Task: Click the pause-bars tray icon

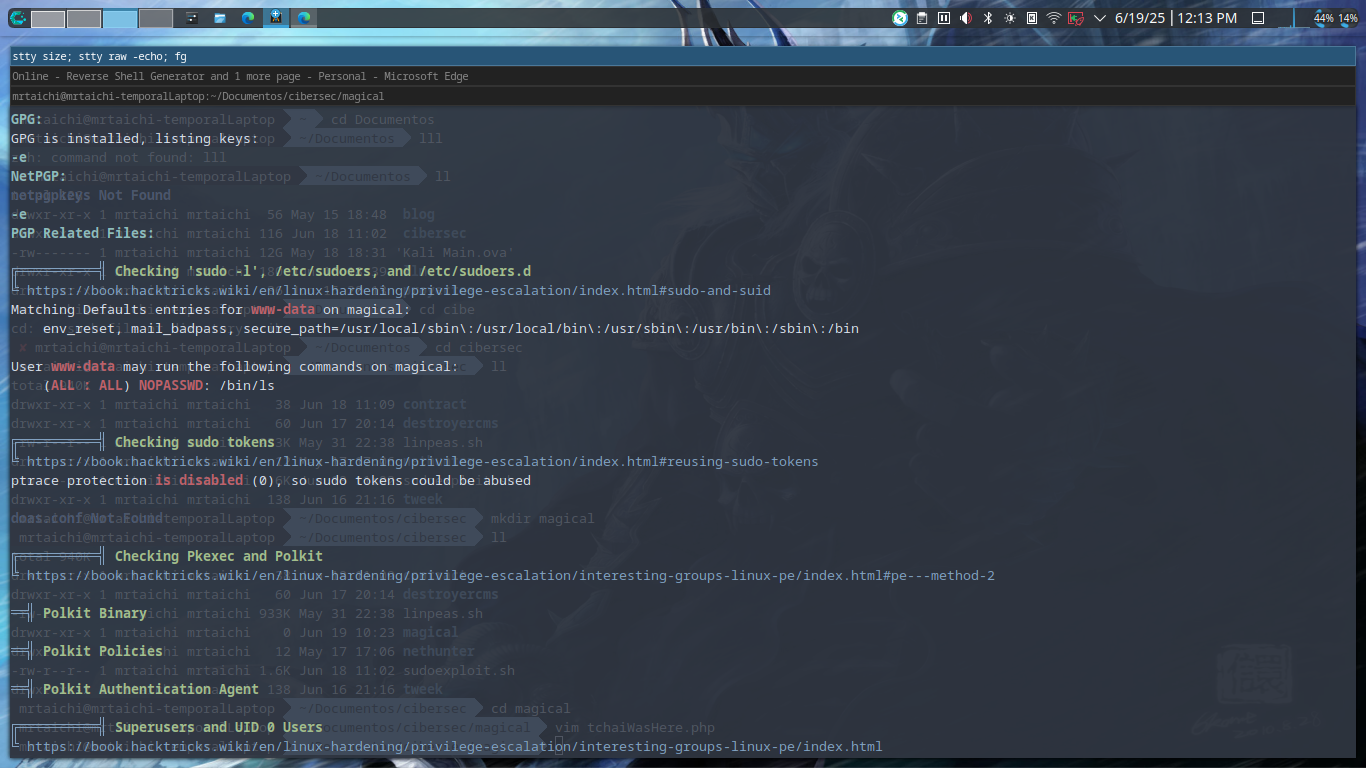Action: coord(944,18)
